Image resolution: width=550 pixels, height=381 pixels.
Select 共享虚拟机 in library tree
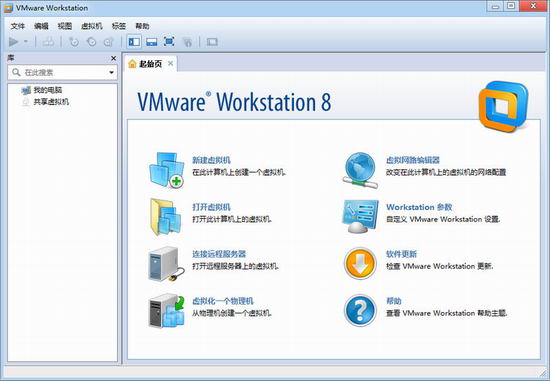coord(51,102)
